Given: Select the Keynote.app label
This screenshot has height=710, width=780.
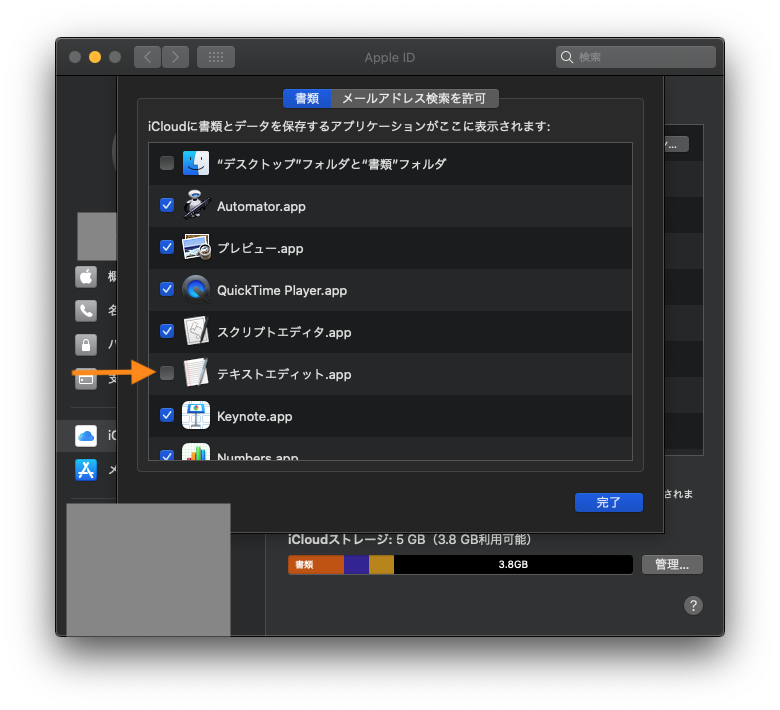Looking at the screenshot, I should 255,416.
